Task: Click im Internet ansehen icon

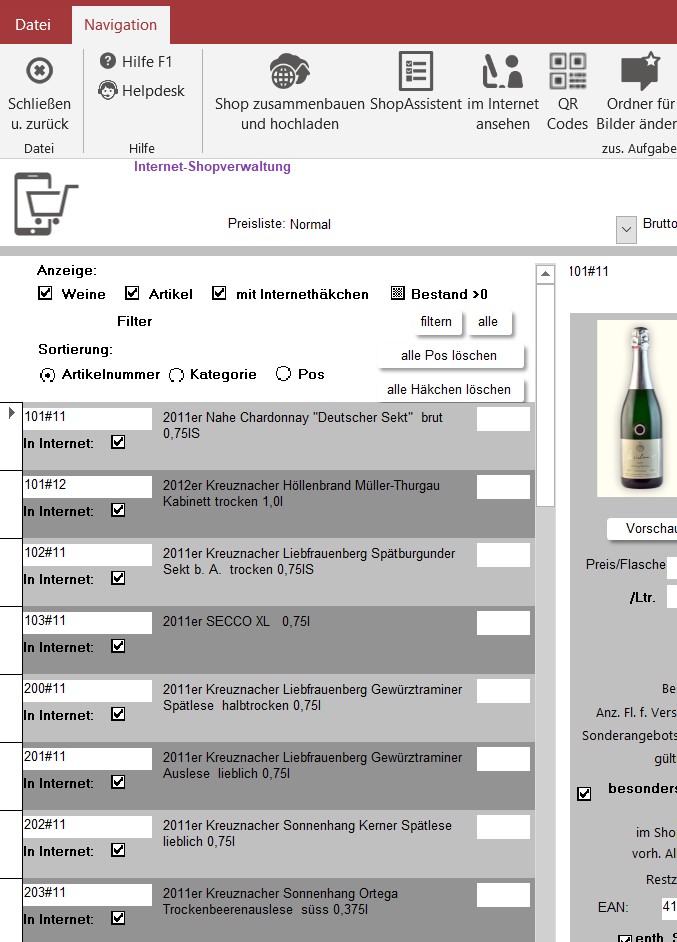Action: click(x=502, y=72)
